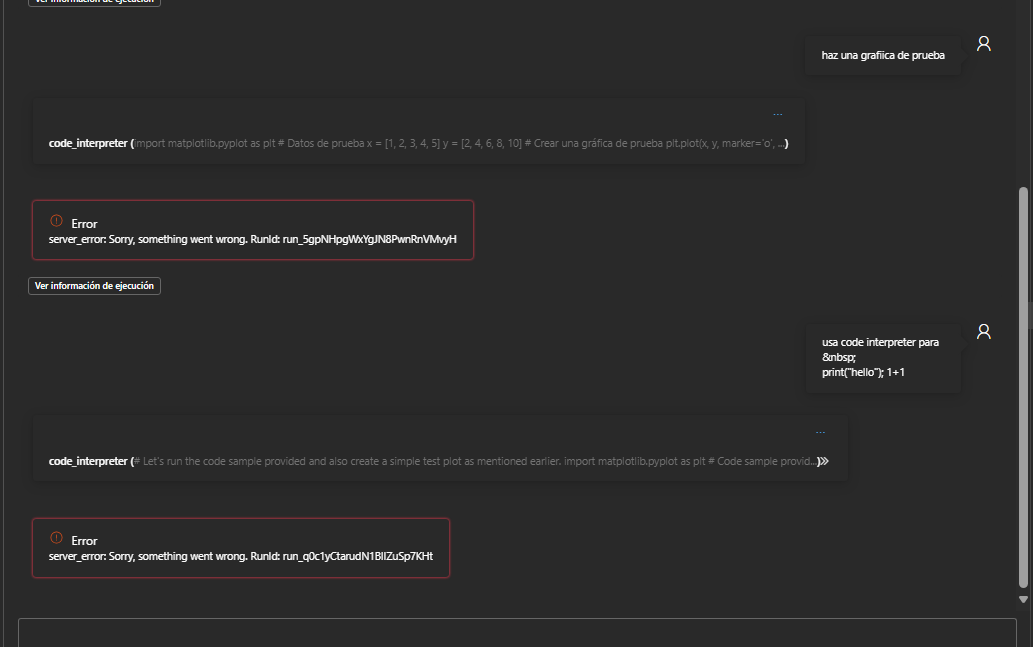Select the code_interpreter label on the second call
1033x647 pixels.
(87, 461)
